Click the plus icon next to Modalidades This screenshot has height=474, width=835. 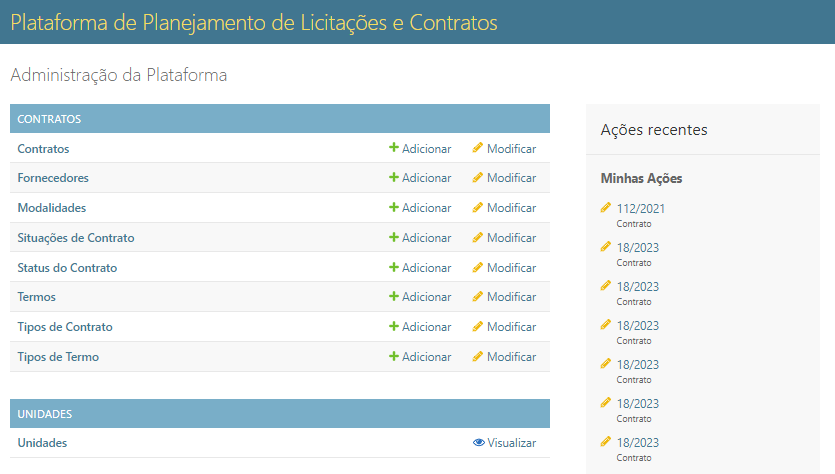394,207
